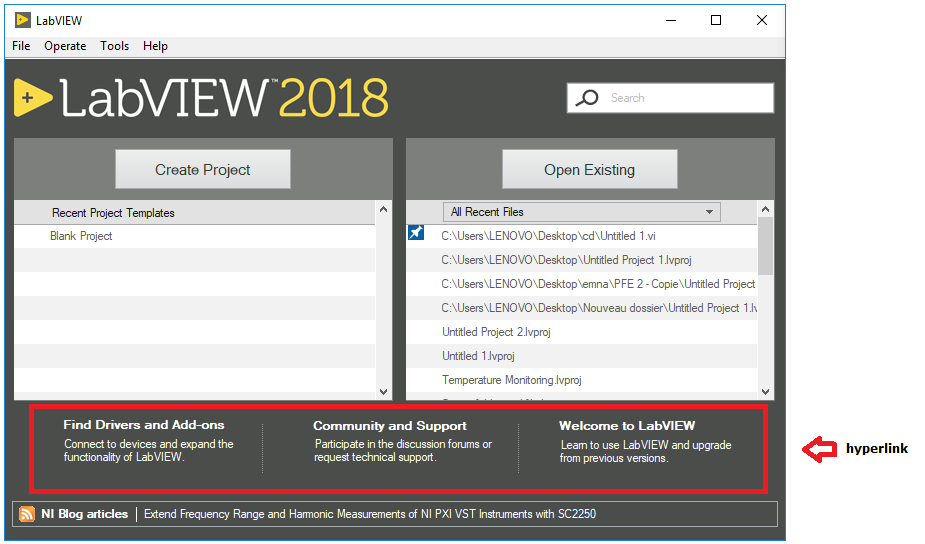Open Untitled Project 2.lvproj

point(496,332)
